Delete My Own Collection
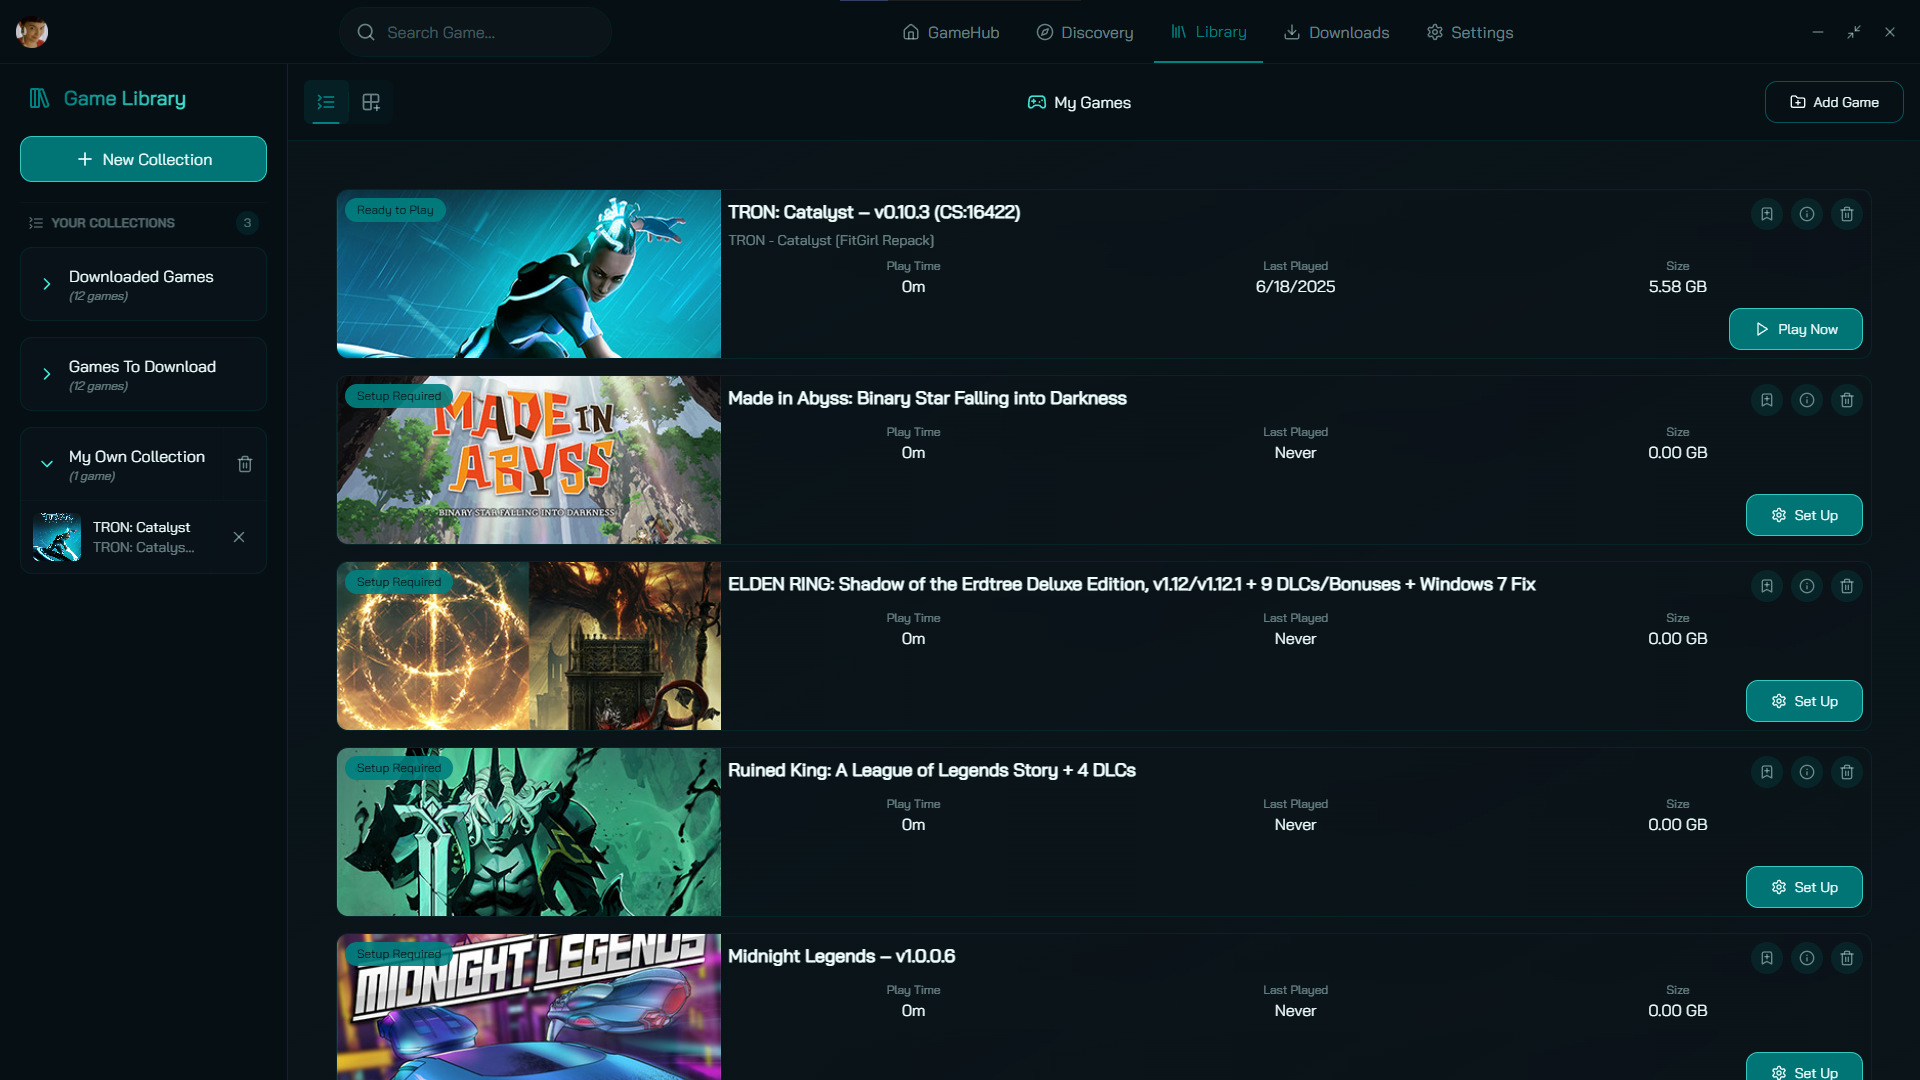1920x1080 pixels. (x=245, y=464)
